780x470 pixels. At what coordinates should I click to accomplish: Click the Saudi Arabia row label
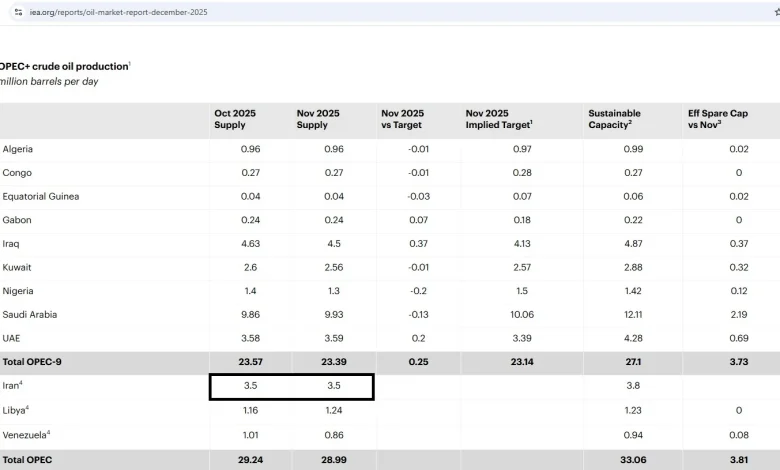(31, 314)
